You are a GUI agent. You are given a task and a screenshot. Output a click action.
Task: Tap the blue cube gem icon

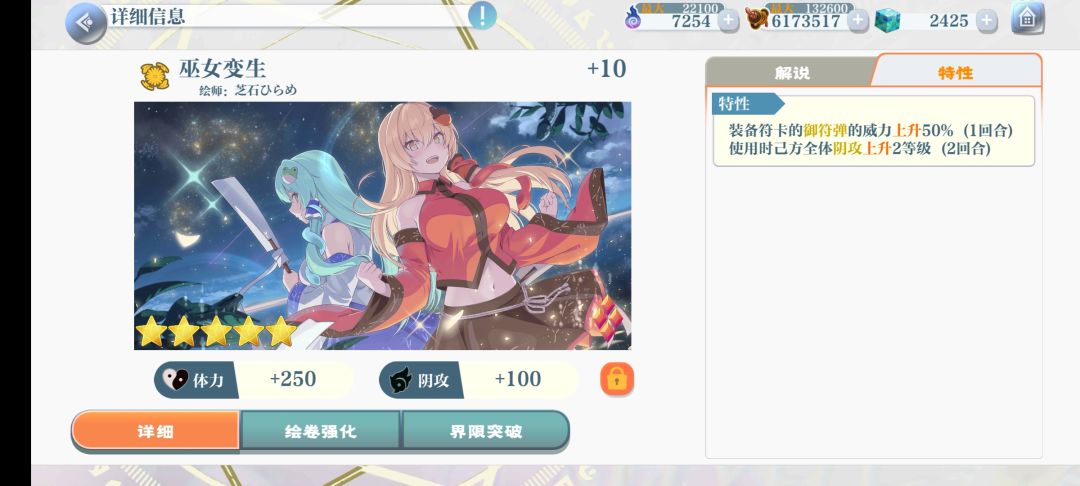[x=888, y=21]
